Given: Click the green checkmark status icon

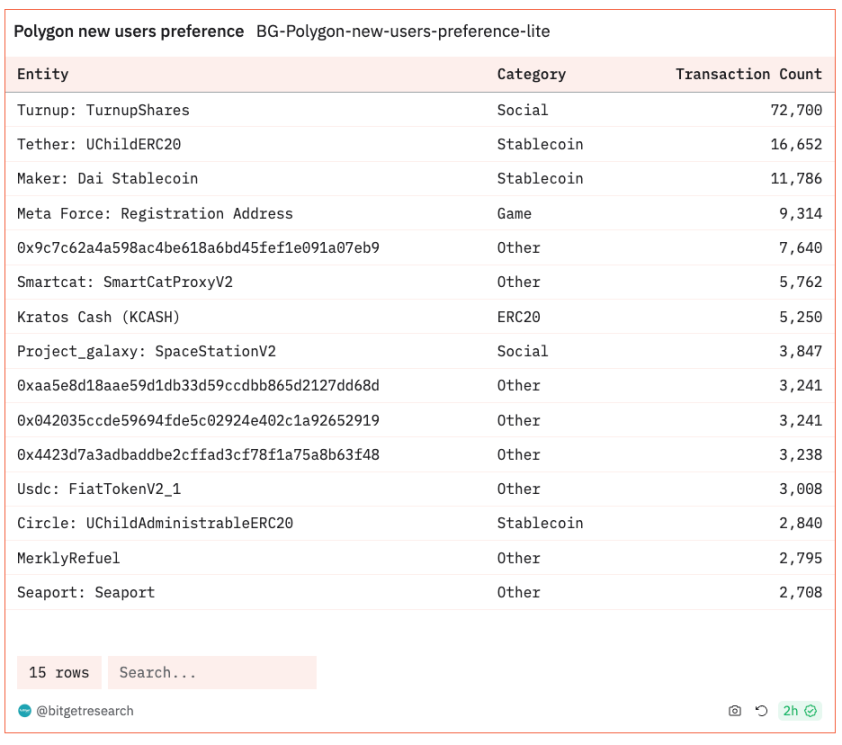Looking at the screenshot, I should 810,711.
